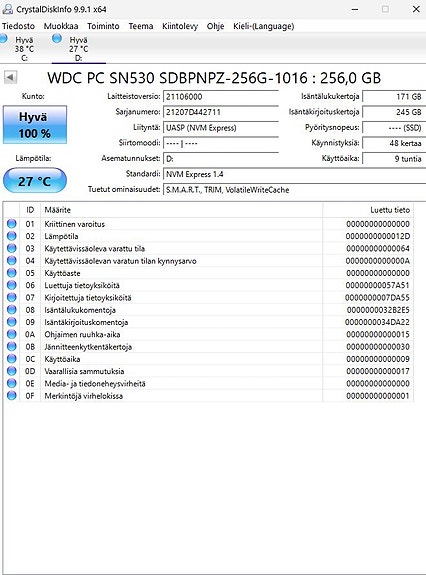426x575 pixels.
Task: Open the Kiintolevy menu
Action: (180, 26)
